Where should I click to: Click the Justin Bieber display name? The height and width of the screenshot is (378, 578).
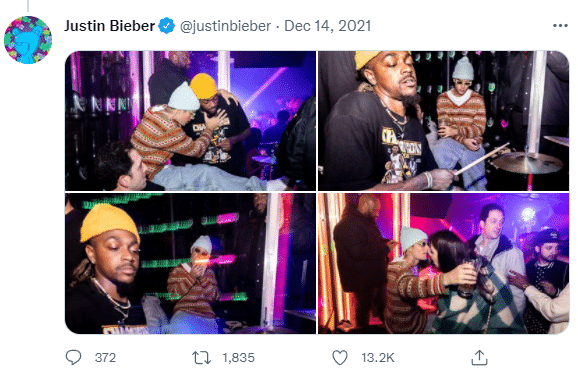click(109, 26)
